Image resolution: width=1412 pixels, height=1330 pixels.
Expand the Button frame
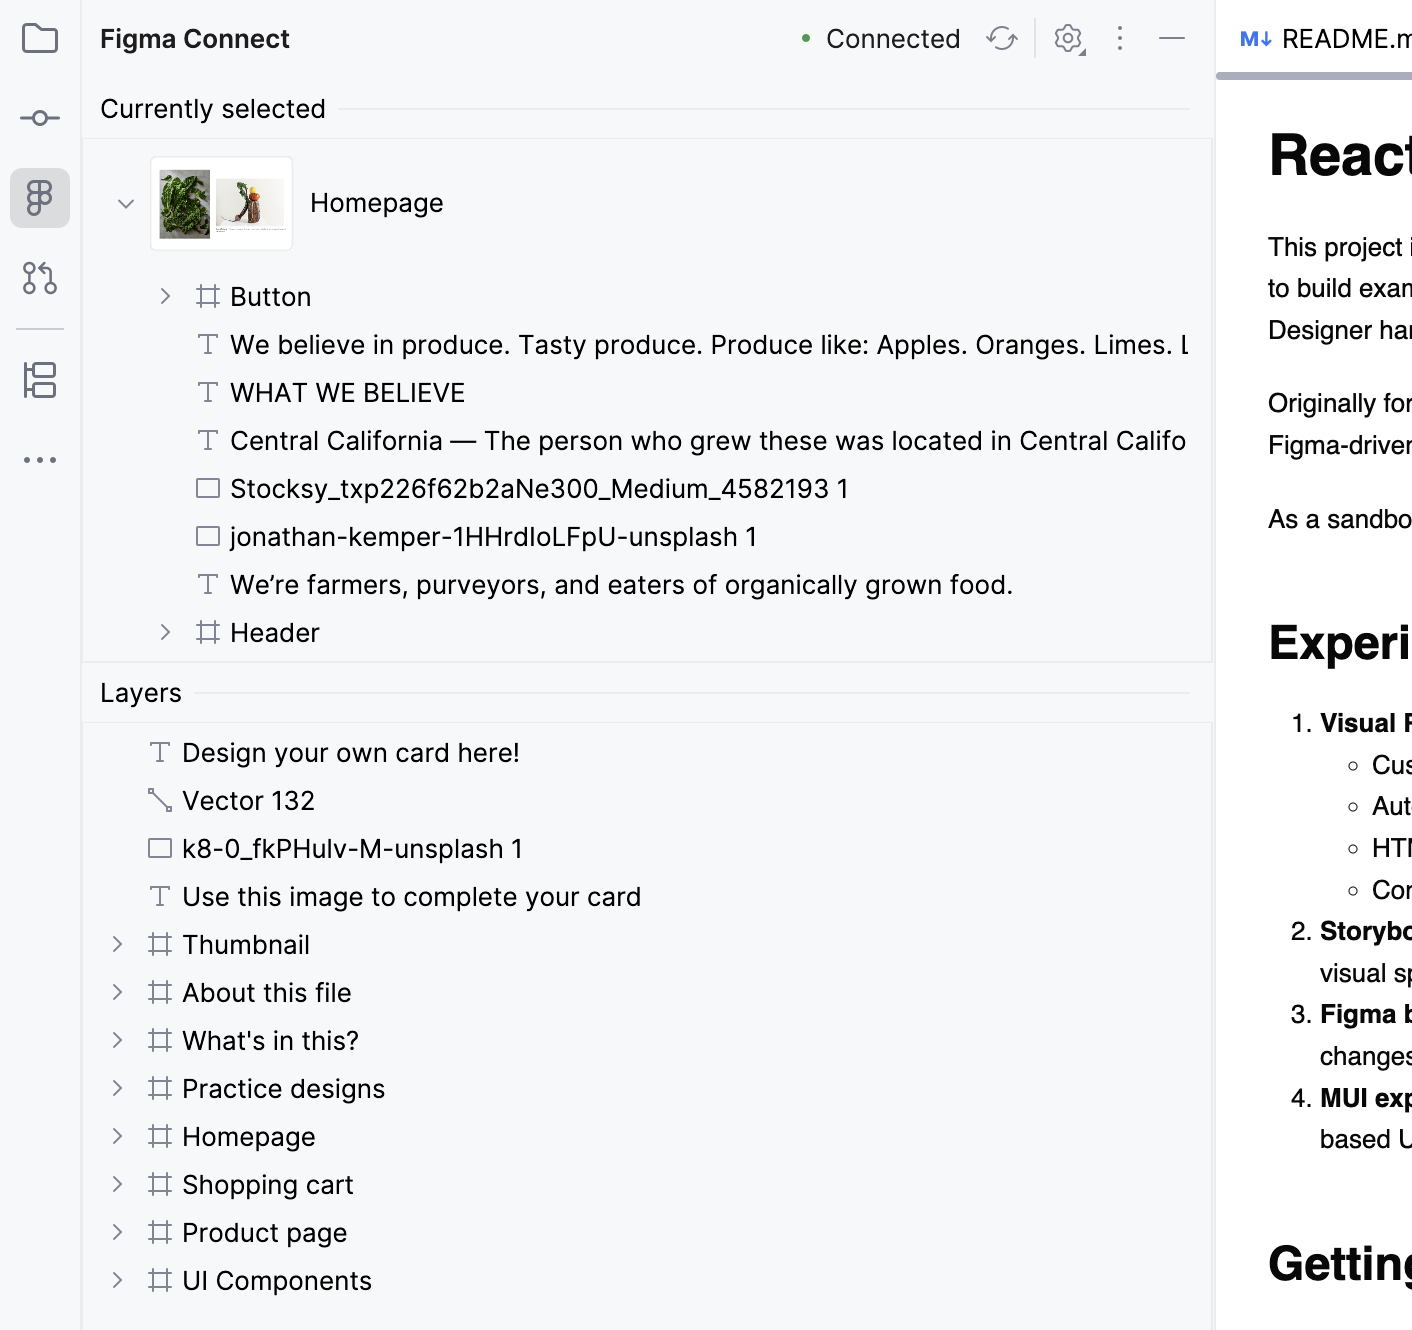pos(165,296)
